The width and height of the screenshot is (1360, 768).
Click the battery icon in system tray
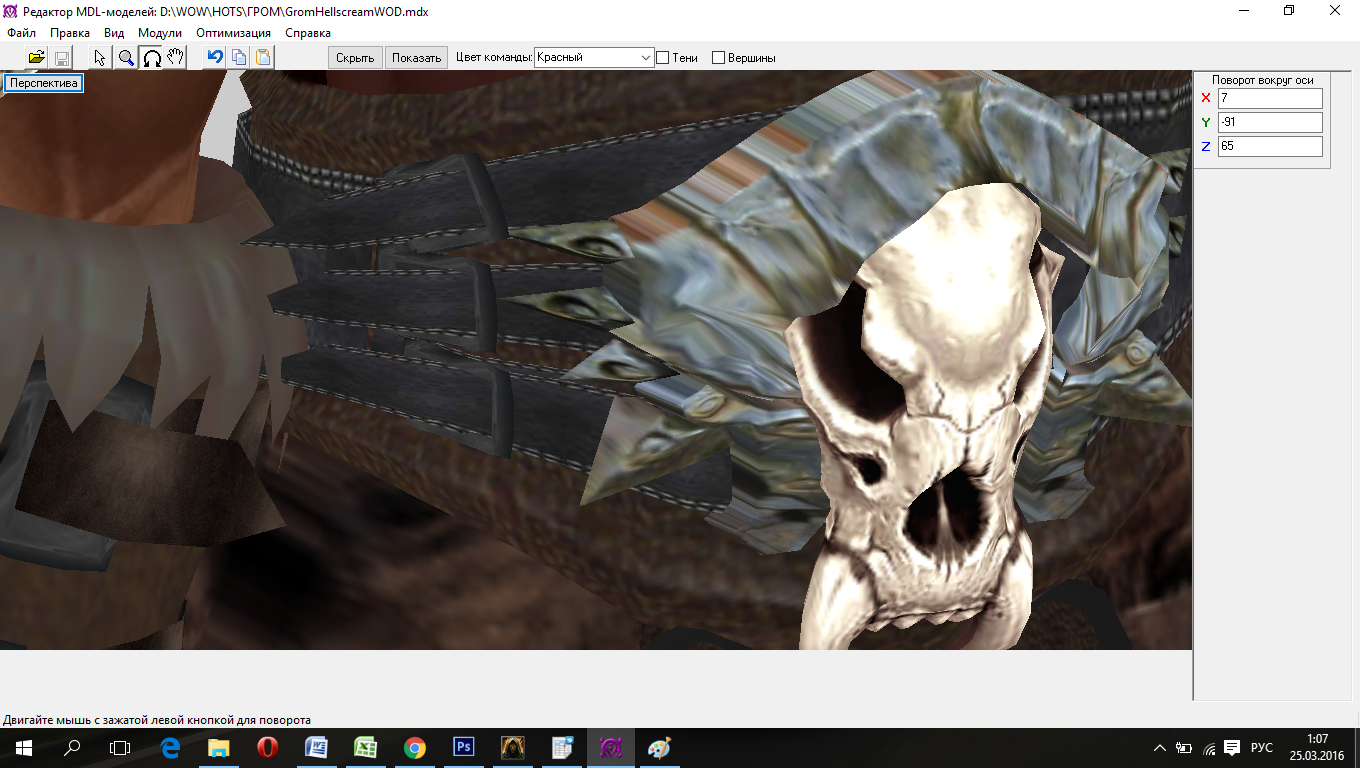tap(1184, 748)
